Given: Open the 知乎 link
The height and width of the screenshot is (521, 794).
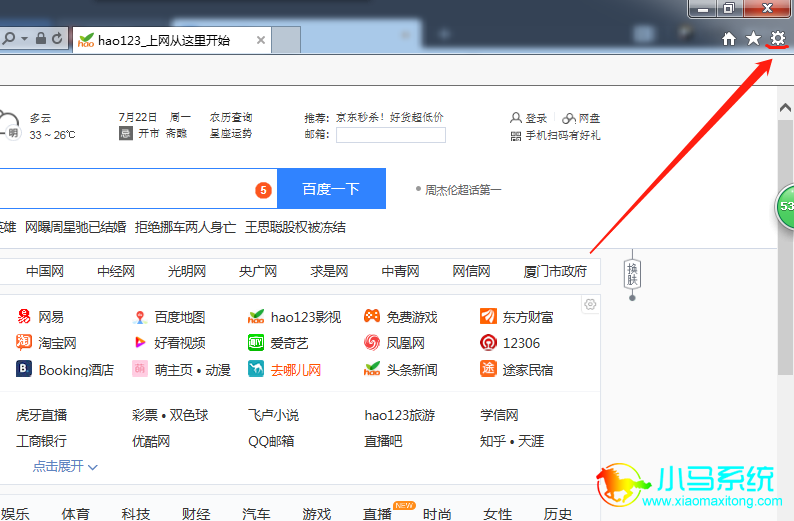Looking at the screenshot, I should 492,441.
